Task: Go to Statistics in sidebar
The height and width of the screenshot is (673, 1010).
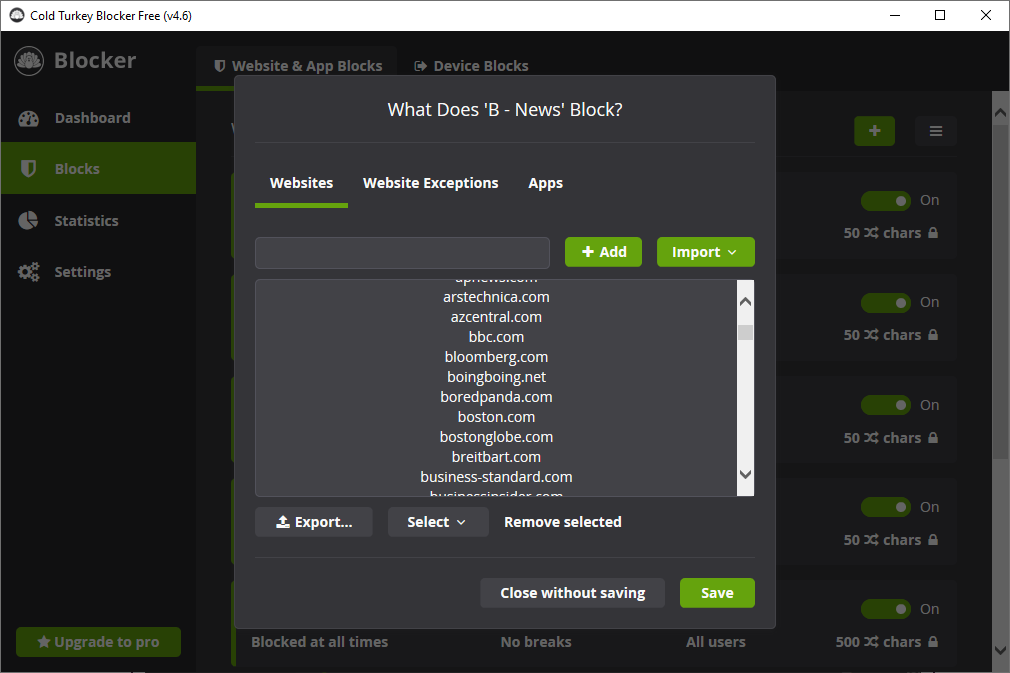Action: [99, 220]
